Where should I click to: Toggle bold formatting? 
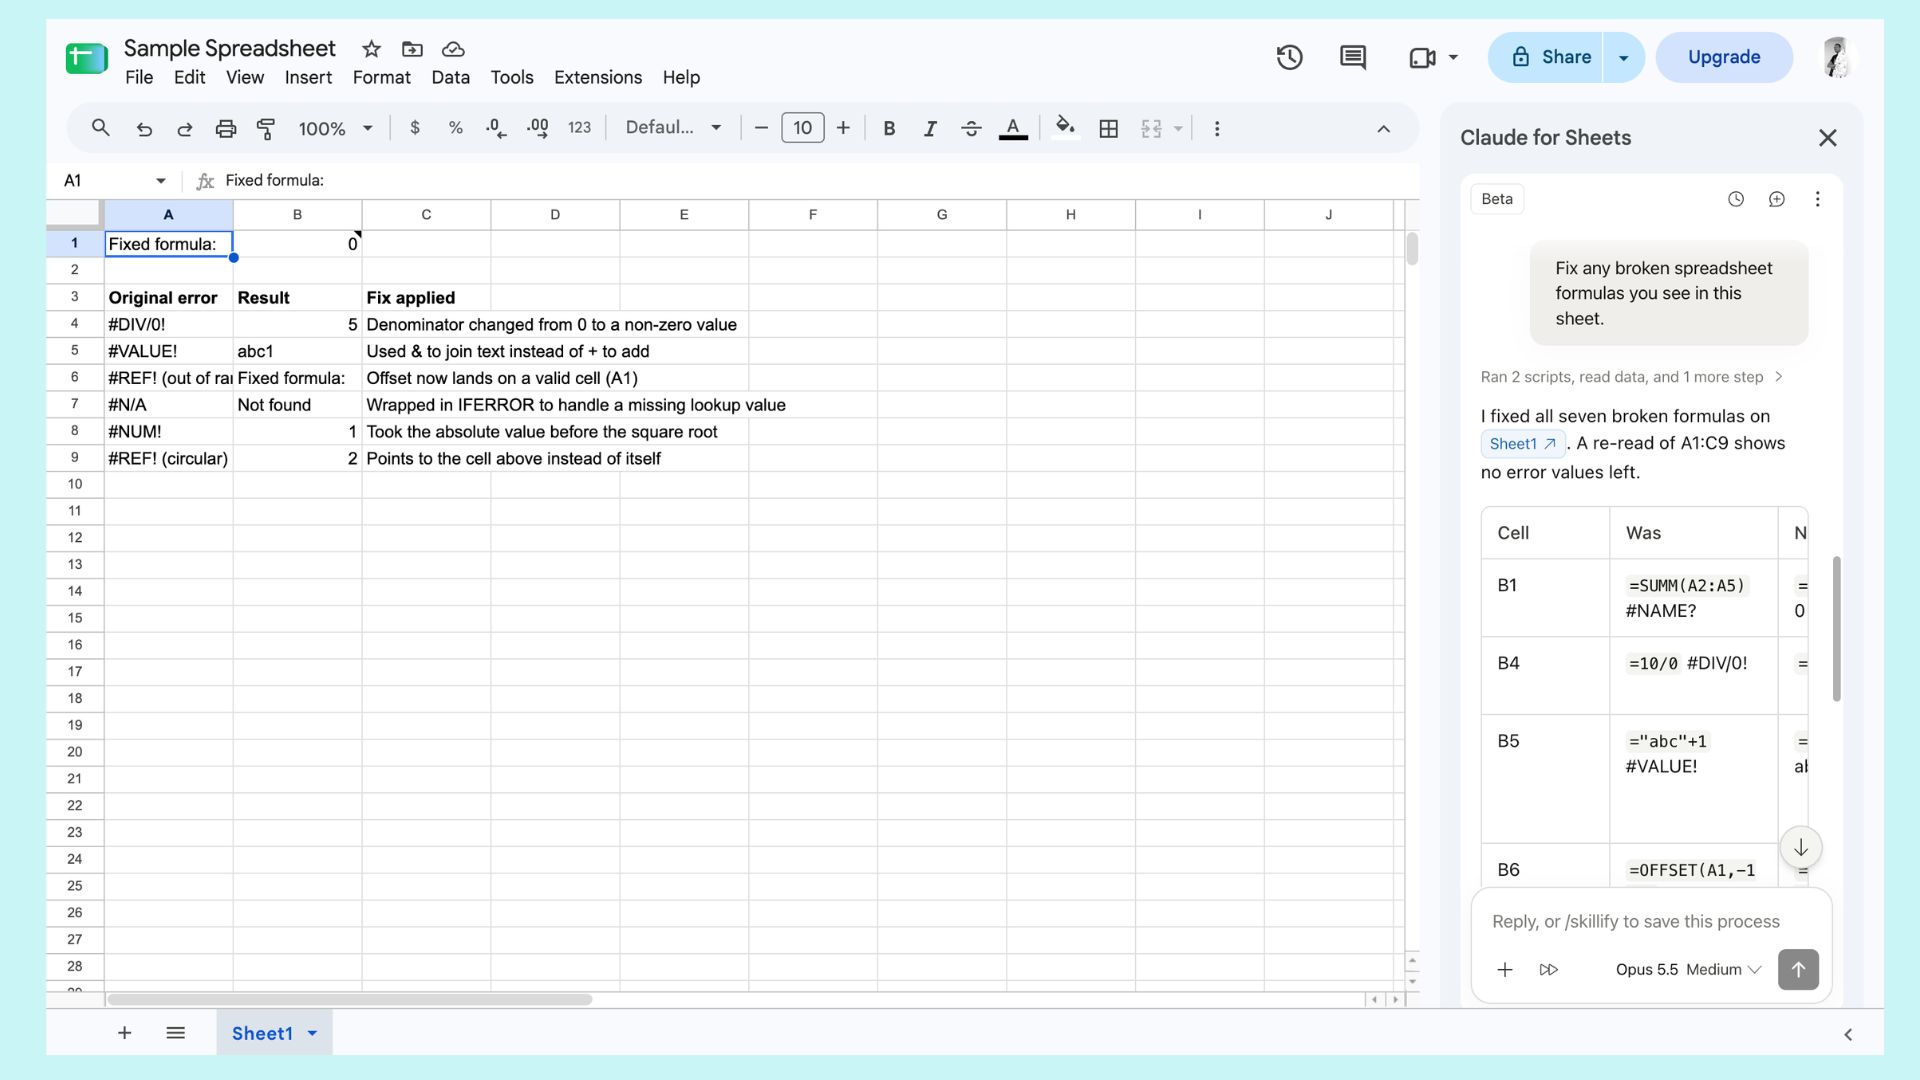[x=889, y=128]
